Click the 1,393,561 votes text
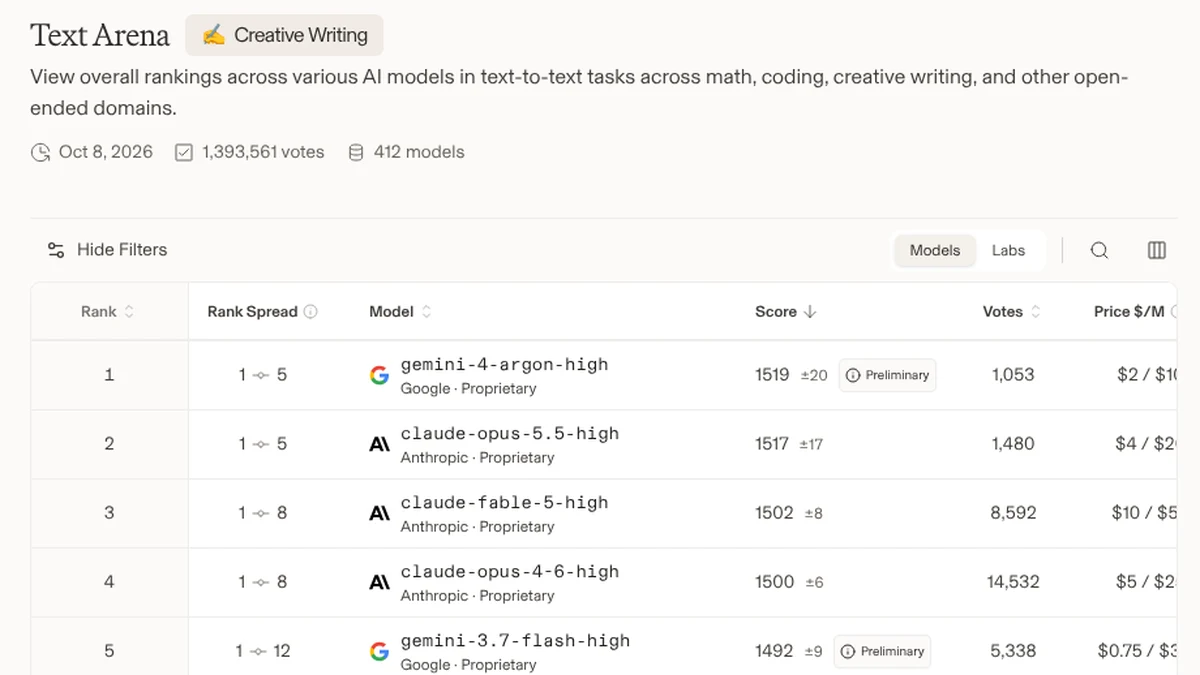The image size is (1200, 675). coord(263,152)
